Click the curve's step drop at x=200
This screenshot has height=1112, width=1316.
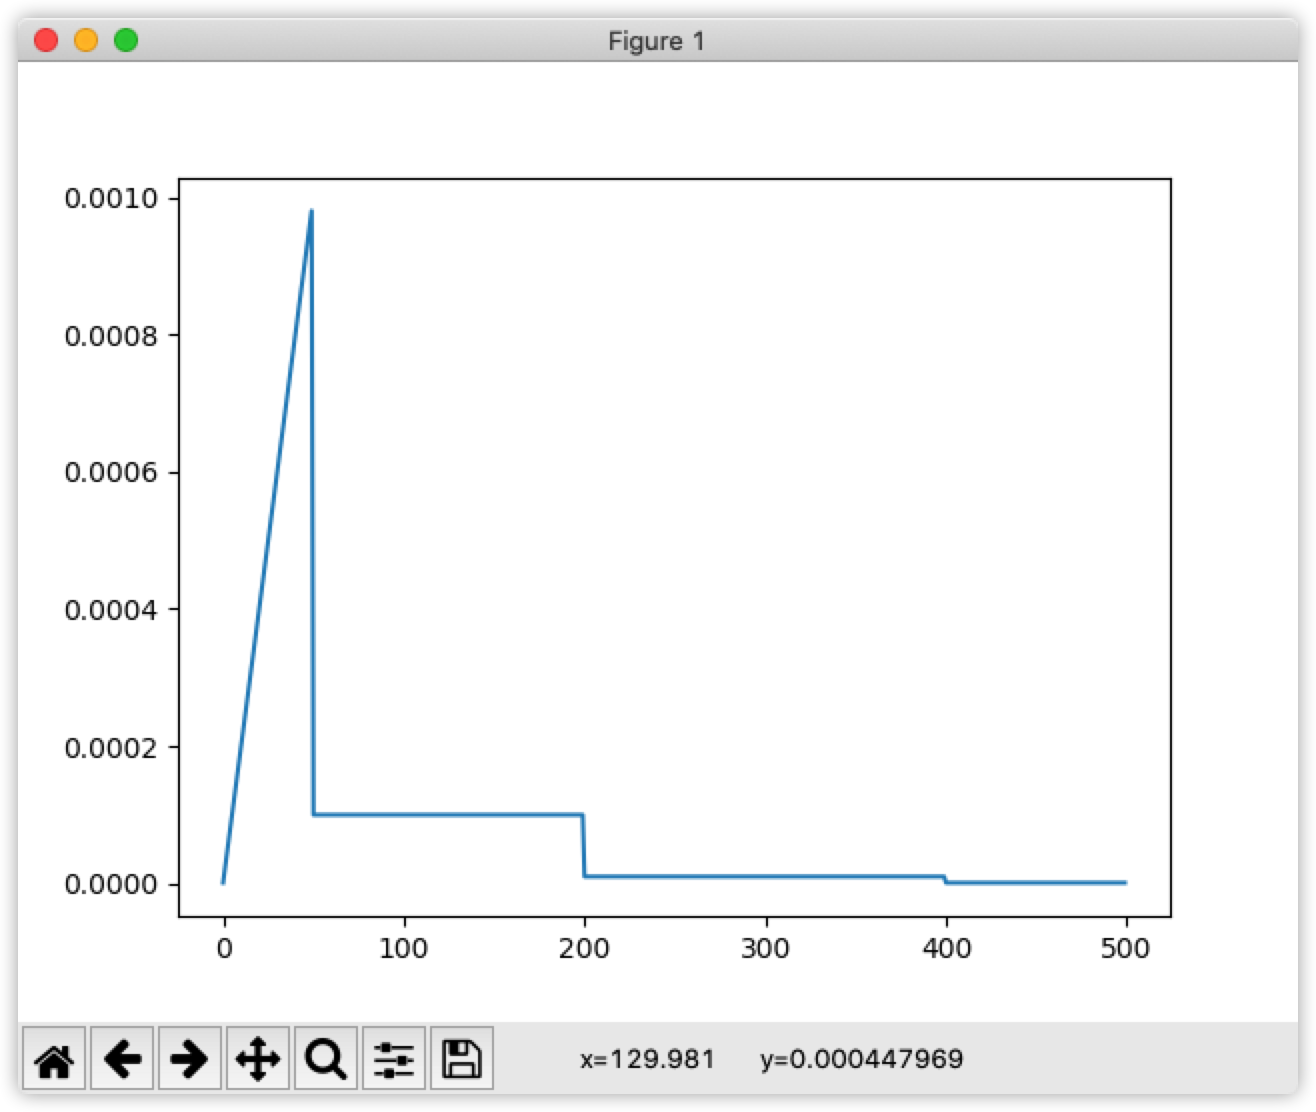point(584,846)
